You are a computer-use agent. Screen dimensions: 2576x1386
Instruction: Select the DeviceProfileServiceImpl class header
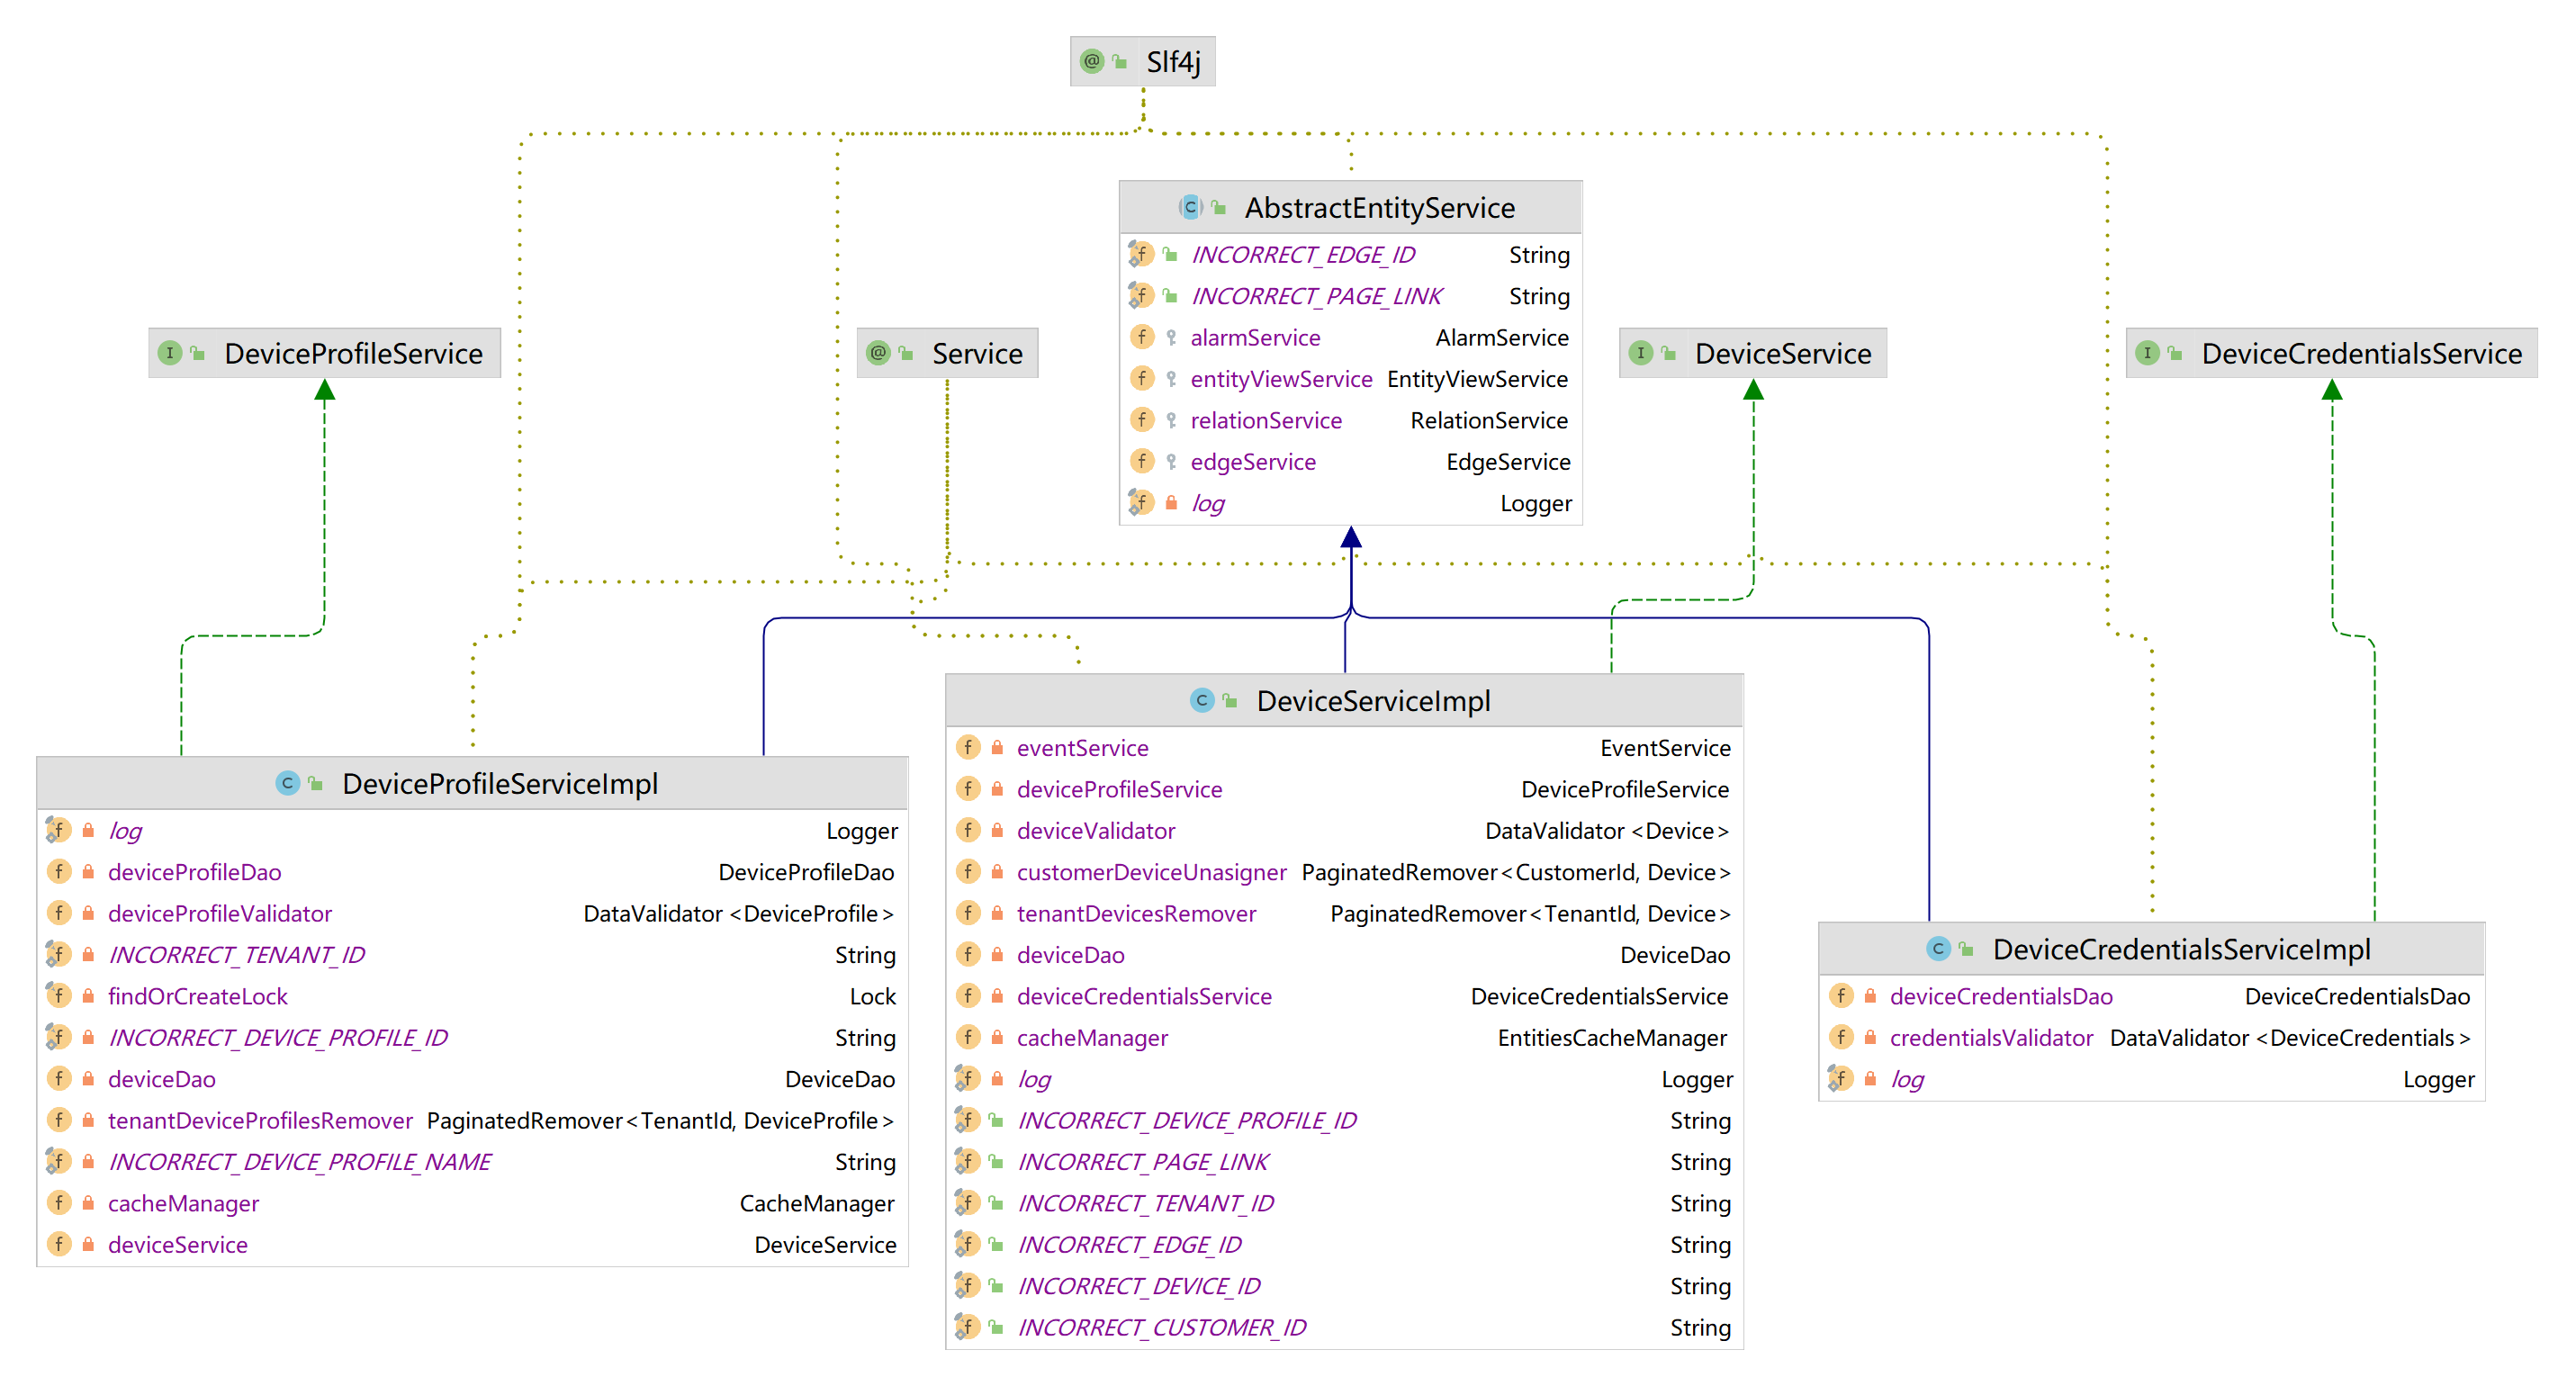[x=499, y=784]
